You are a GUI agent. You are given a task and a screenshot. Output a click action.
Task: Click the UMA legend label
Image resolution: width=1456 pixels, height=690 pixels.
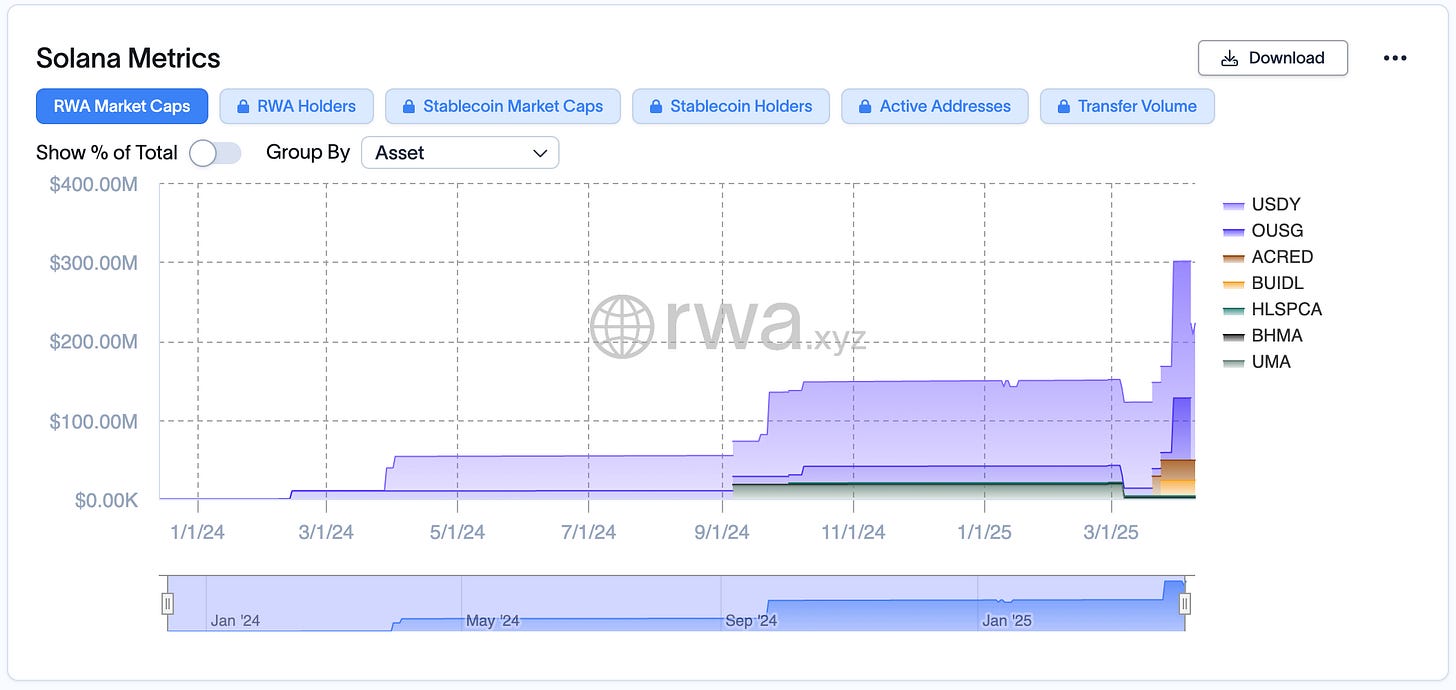coord(1271,361)
